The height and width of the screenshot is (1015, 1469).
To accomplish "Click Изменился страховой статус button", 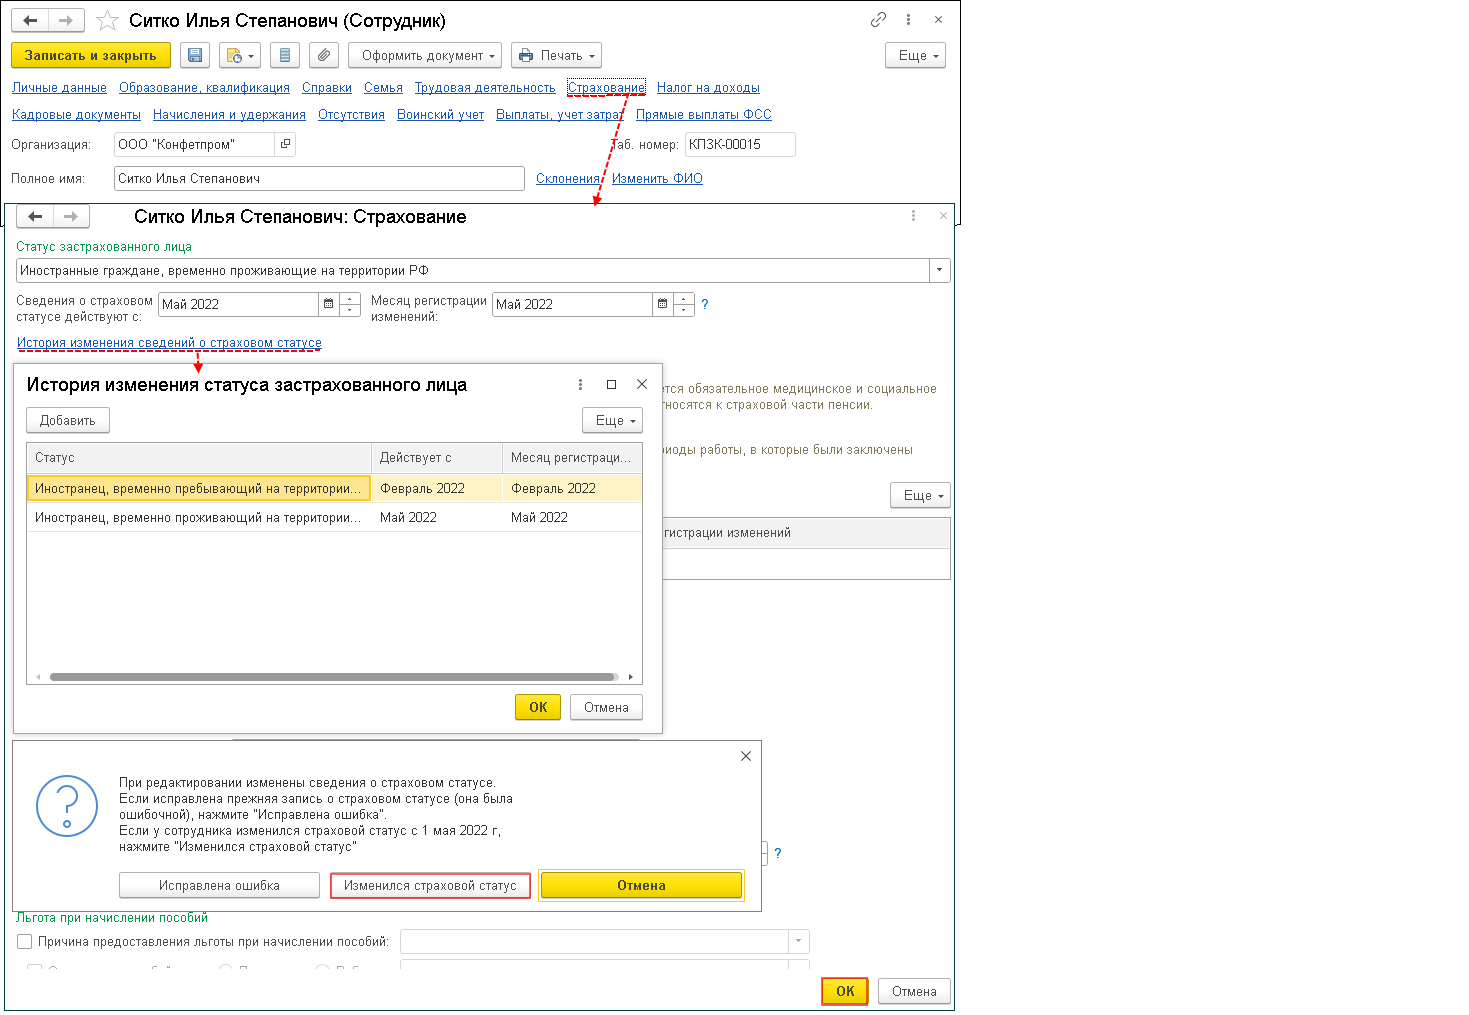I will point(430,885).
